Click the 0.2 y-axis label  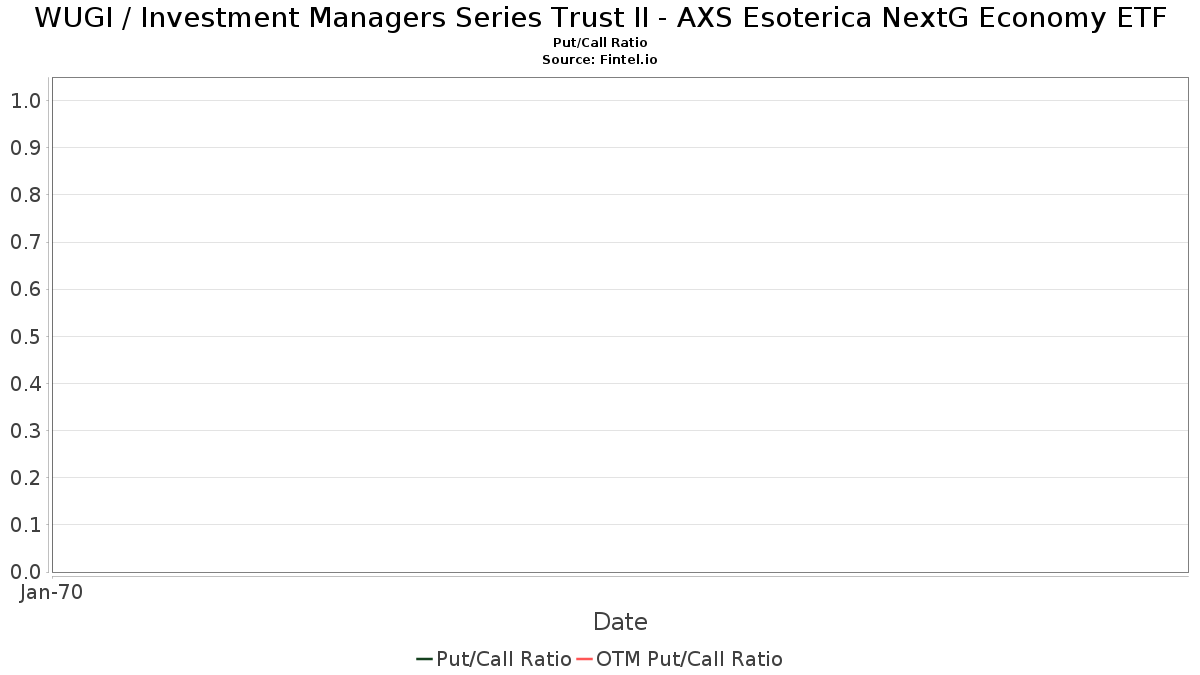coord(26,478)
